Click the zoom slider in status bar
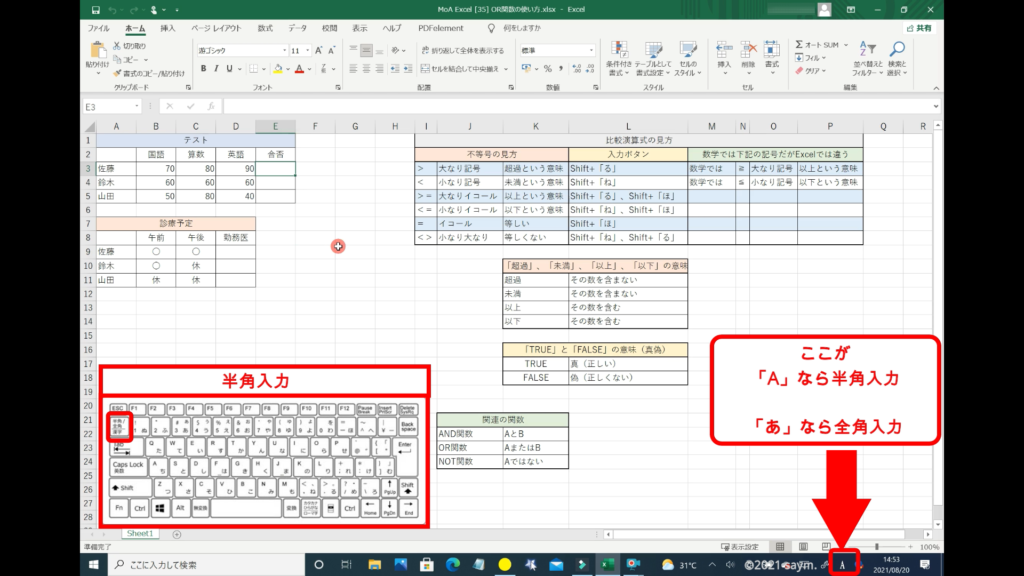Screen dimensions: 1024x576 click(877, 547)
